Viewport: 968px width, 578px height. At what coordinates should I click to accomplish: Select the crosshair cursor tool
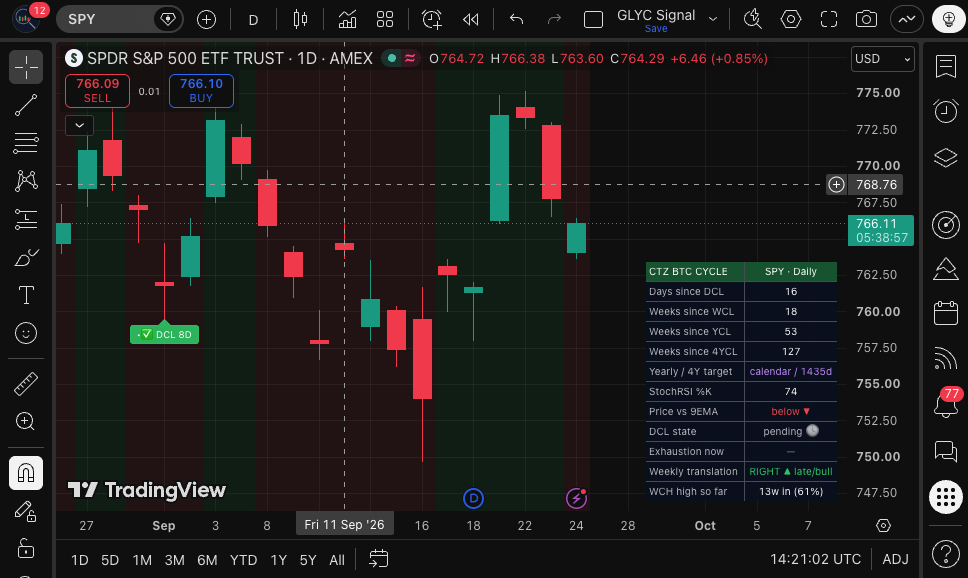[x=26, y=67]
